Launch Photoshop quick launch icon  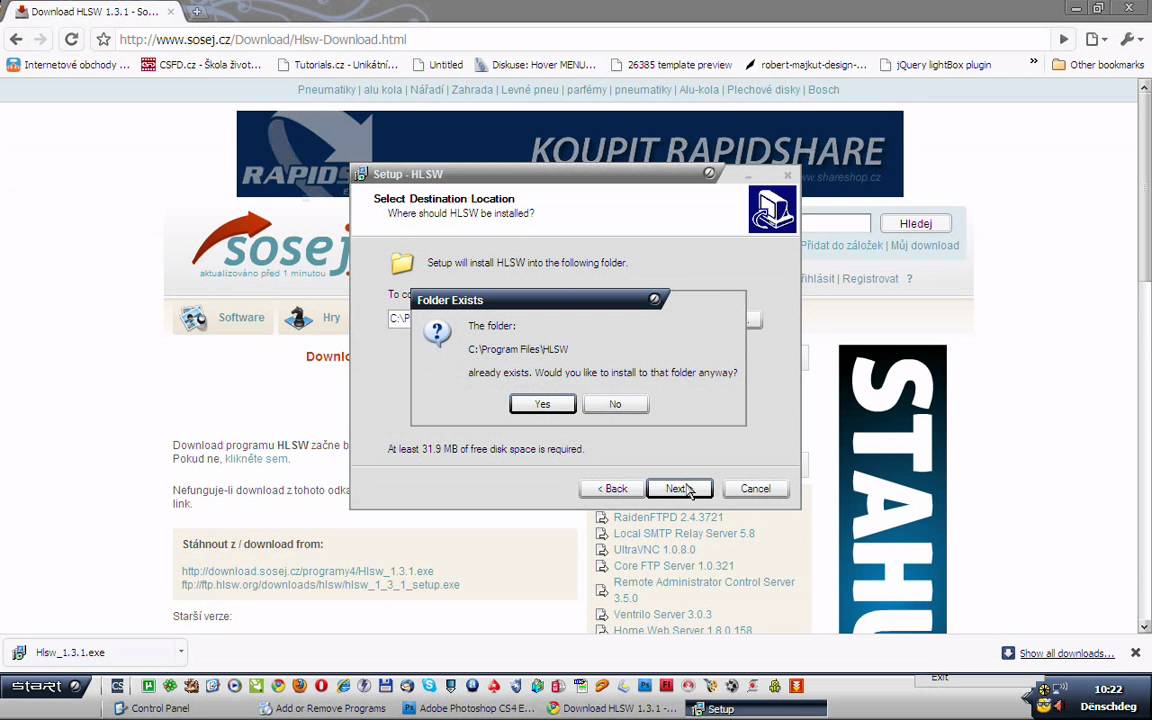[645, 686]
